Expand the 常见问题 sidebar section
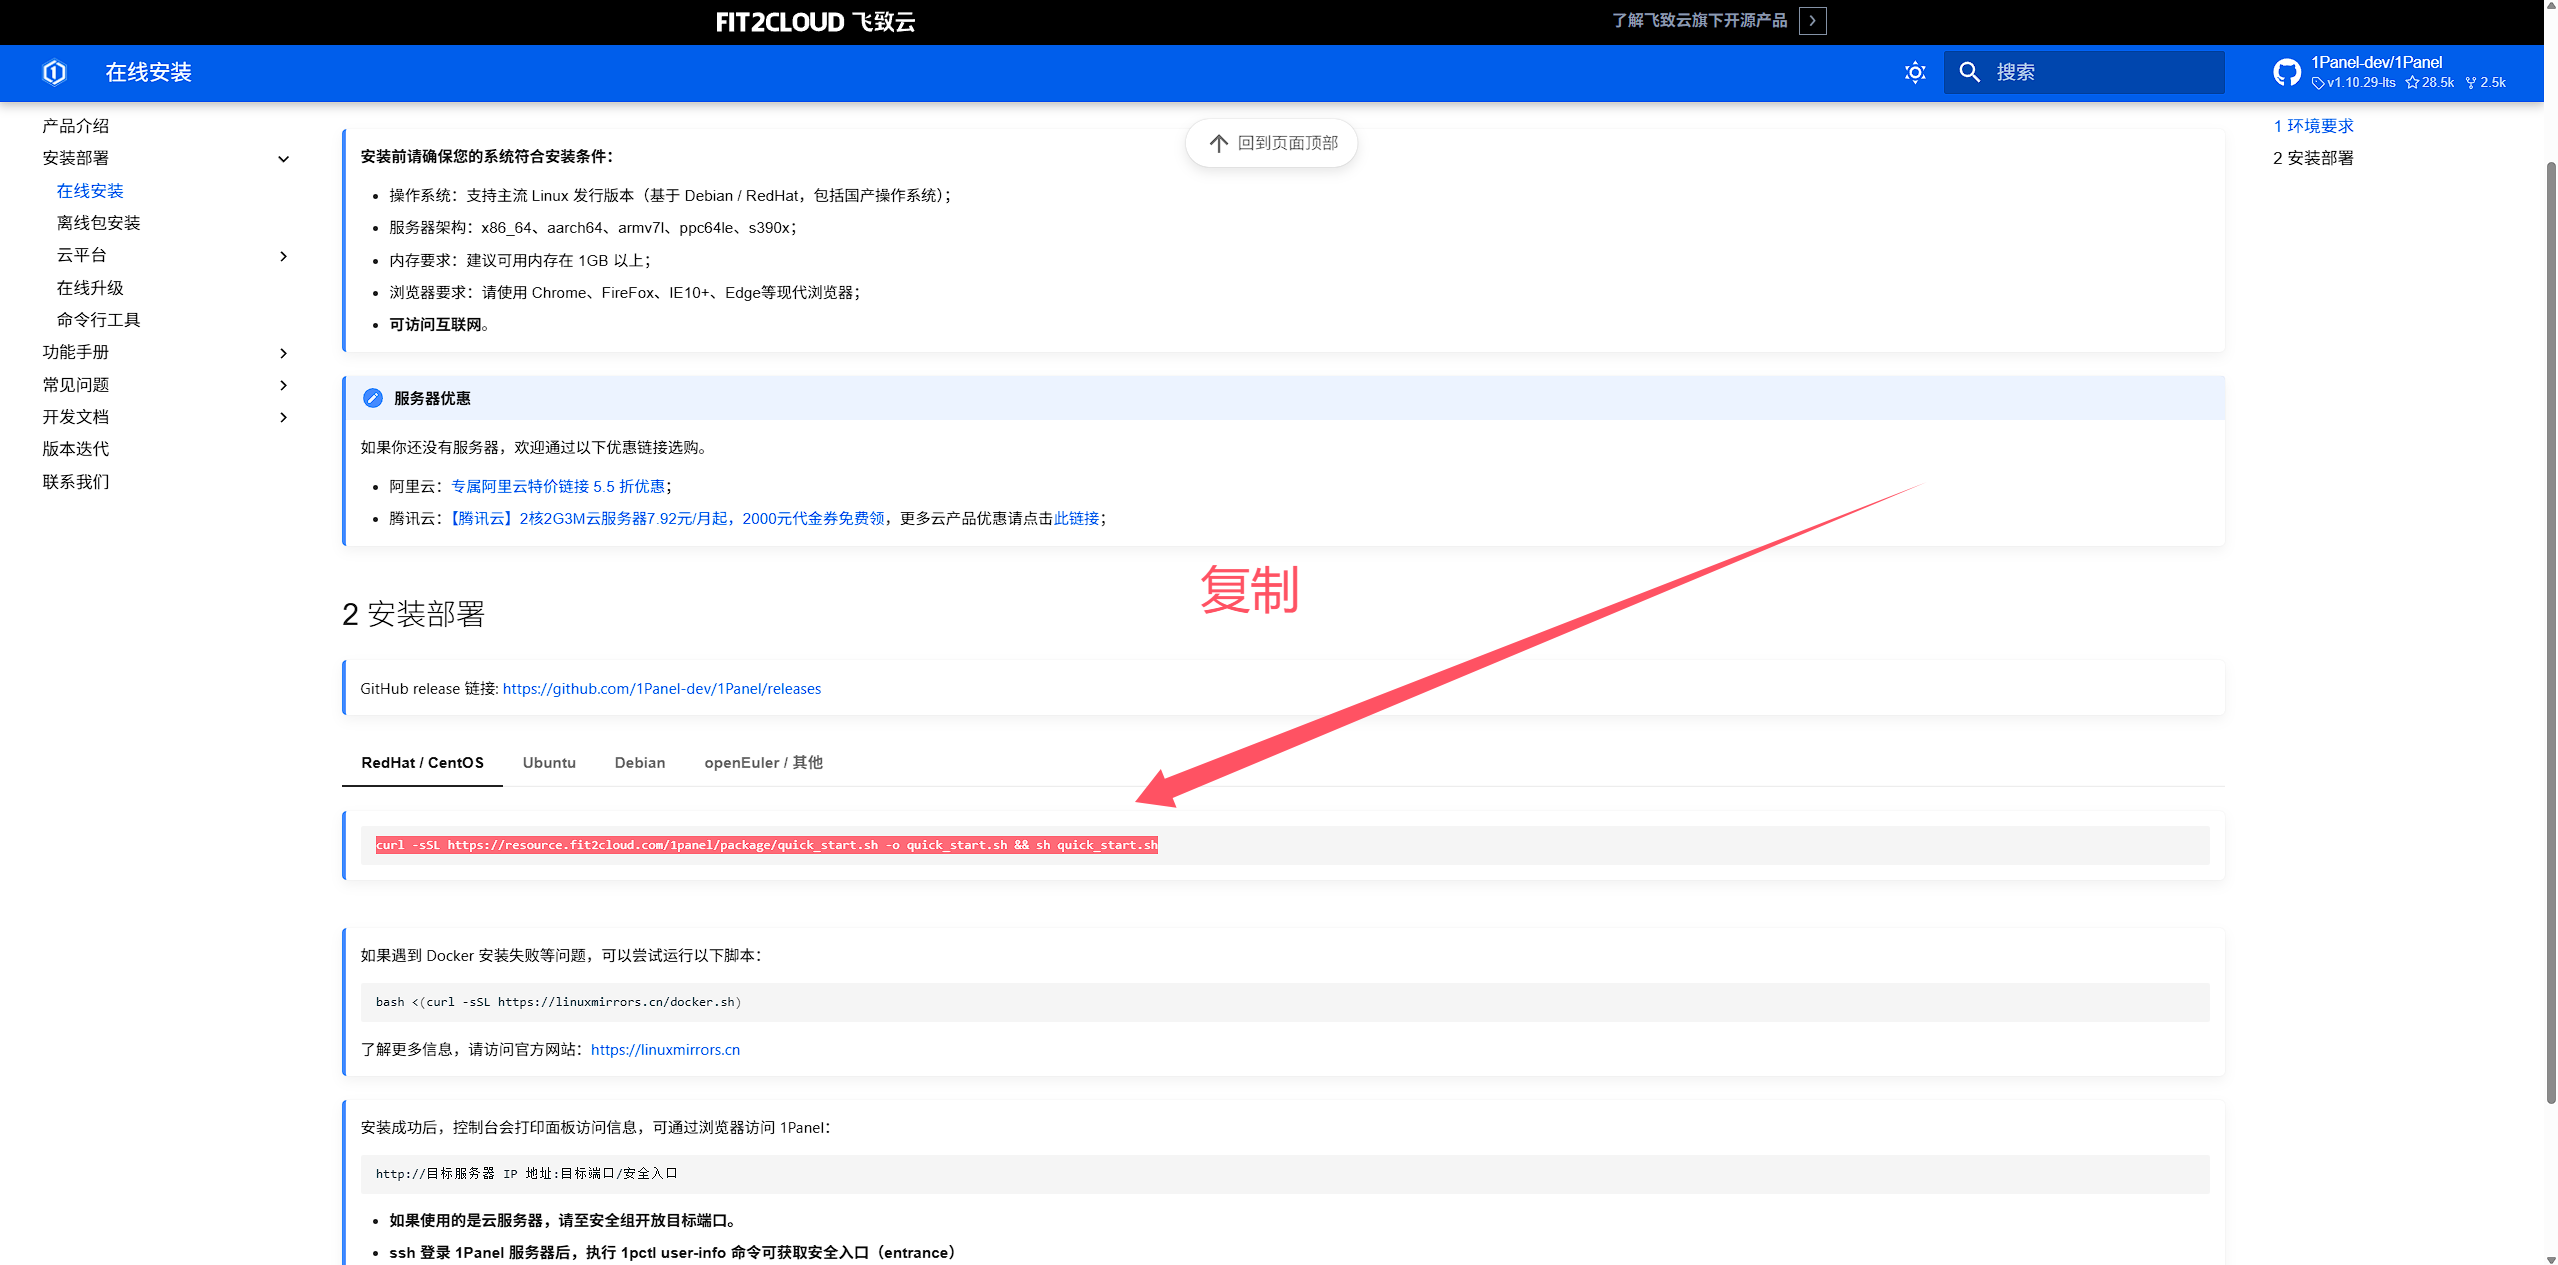This screenshot has width=2558, height=1265. [x=283, y=385]
